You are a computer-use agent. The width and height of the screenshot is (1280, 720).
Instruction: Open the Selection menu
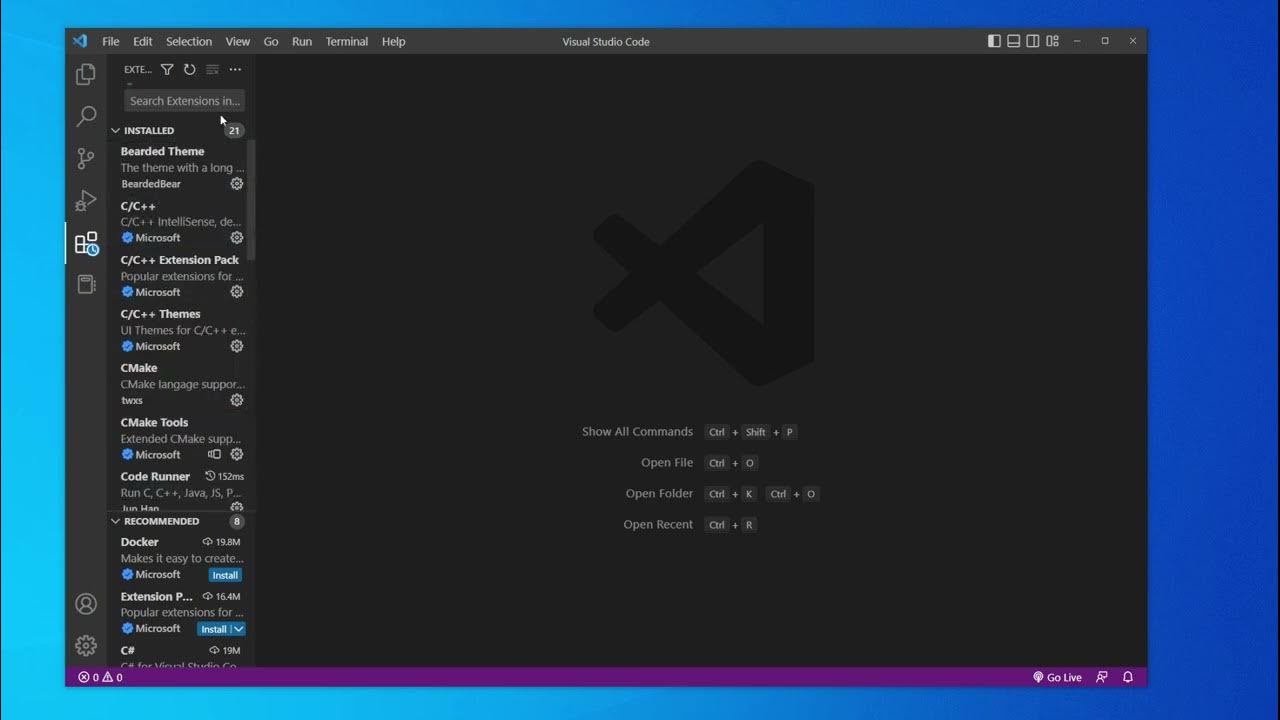[x=189, y=41]
